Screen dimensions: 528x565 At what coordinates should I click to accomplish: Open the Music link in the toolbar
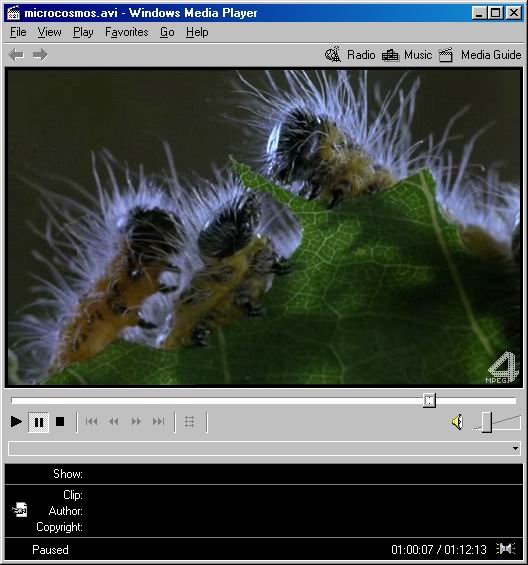pyautogui.click(x=407, y=55)
